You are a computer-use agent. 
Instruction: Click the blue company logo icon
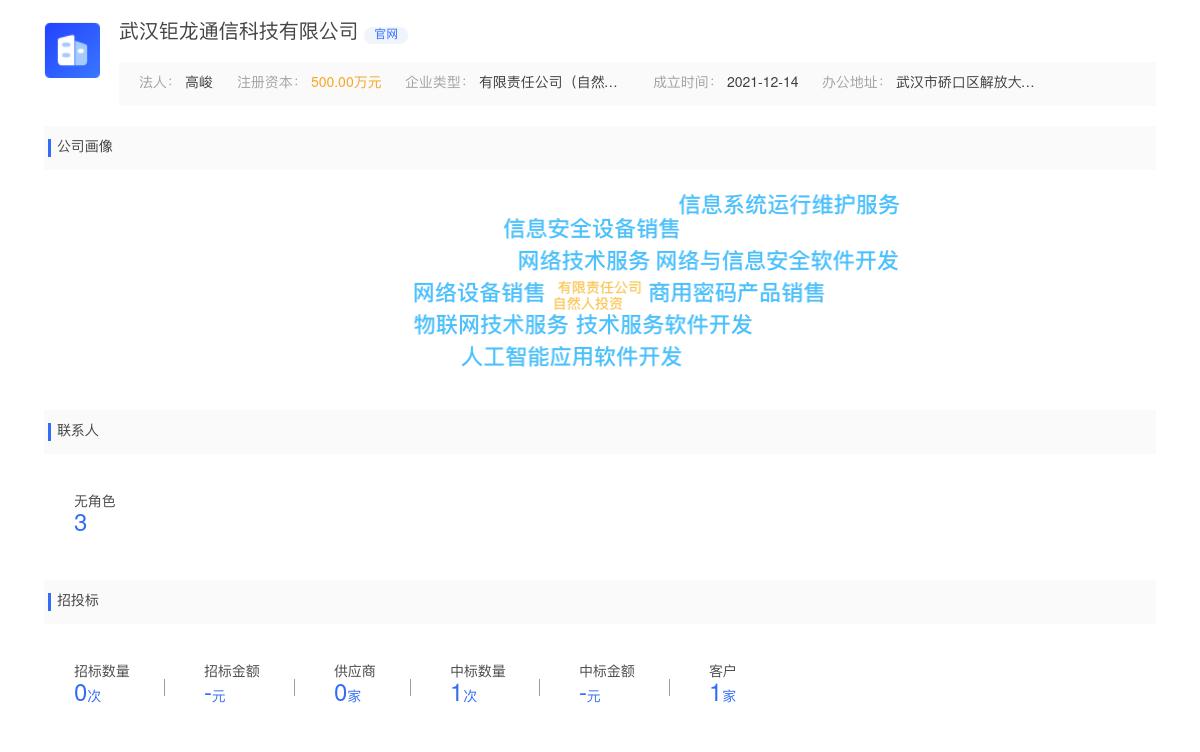[72, 50]
